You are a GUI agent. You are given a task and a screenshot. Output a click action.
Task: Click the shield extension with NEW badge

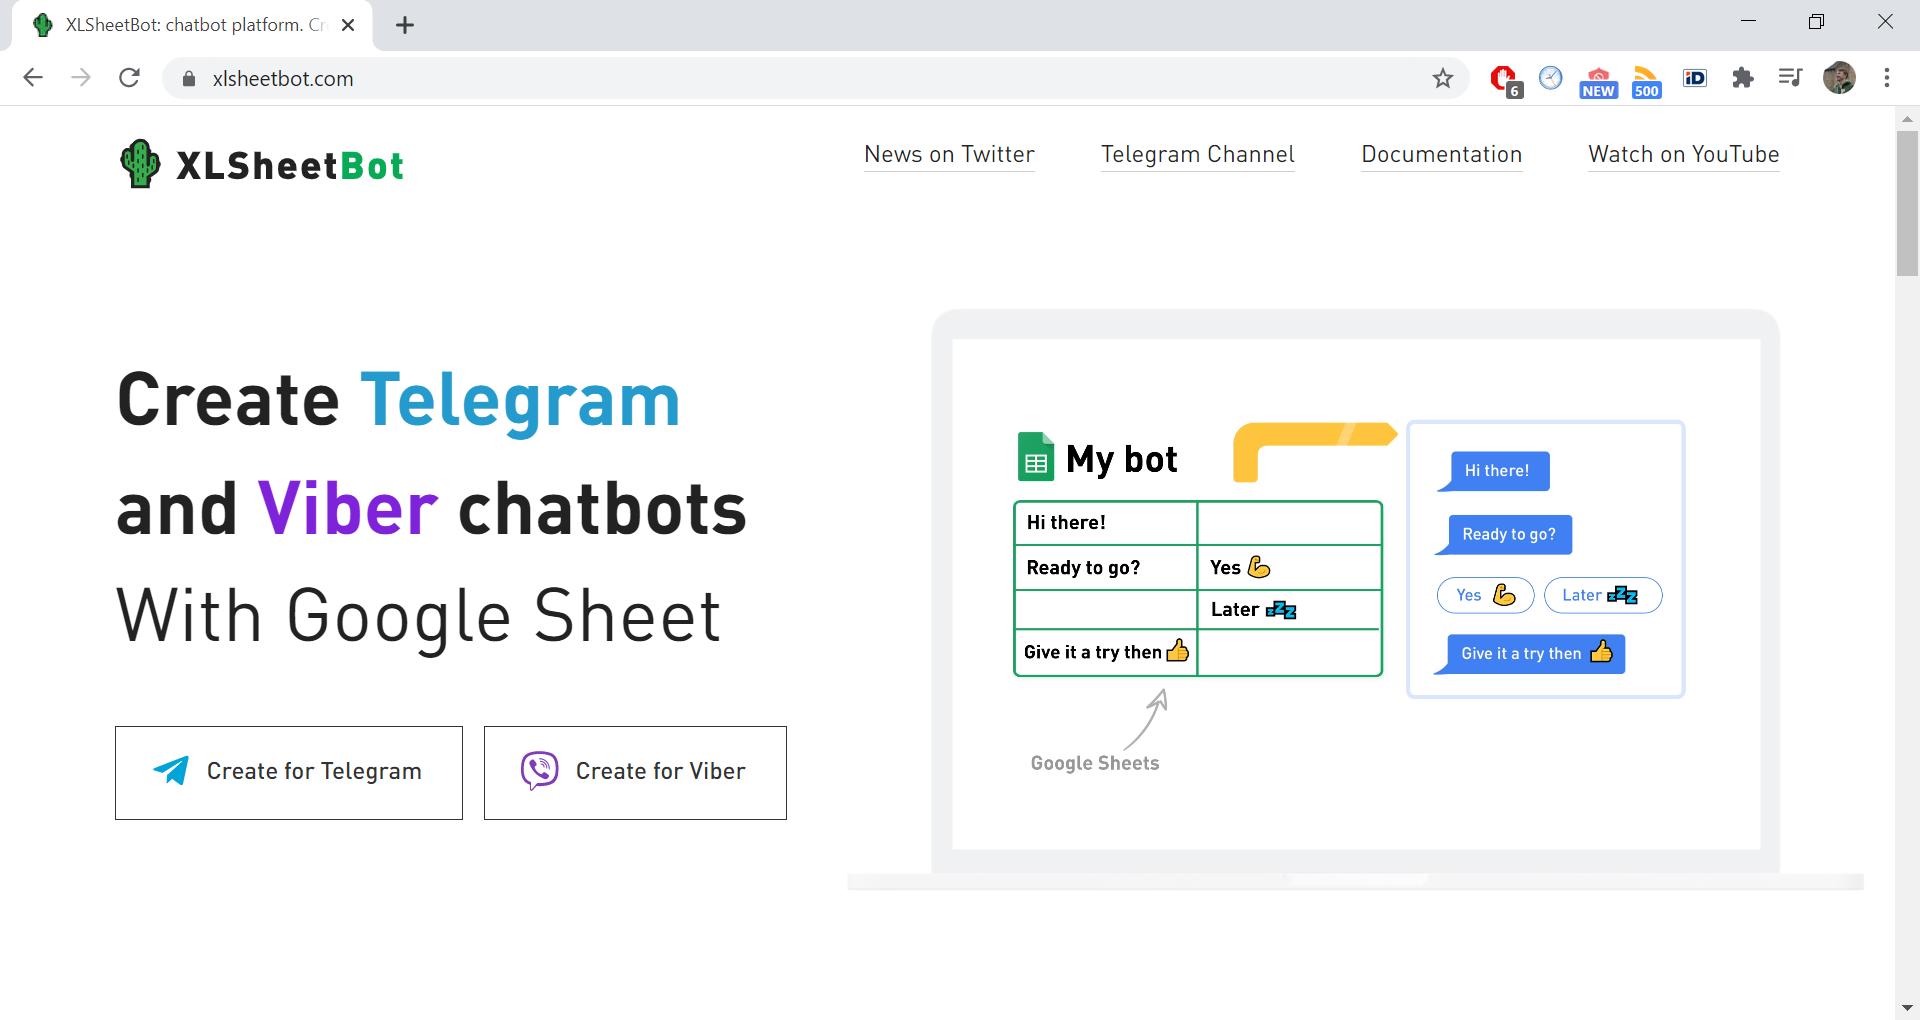1599,78
